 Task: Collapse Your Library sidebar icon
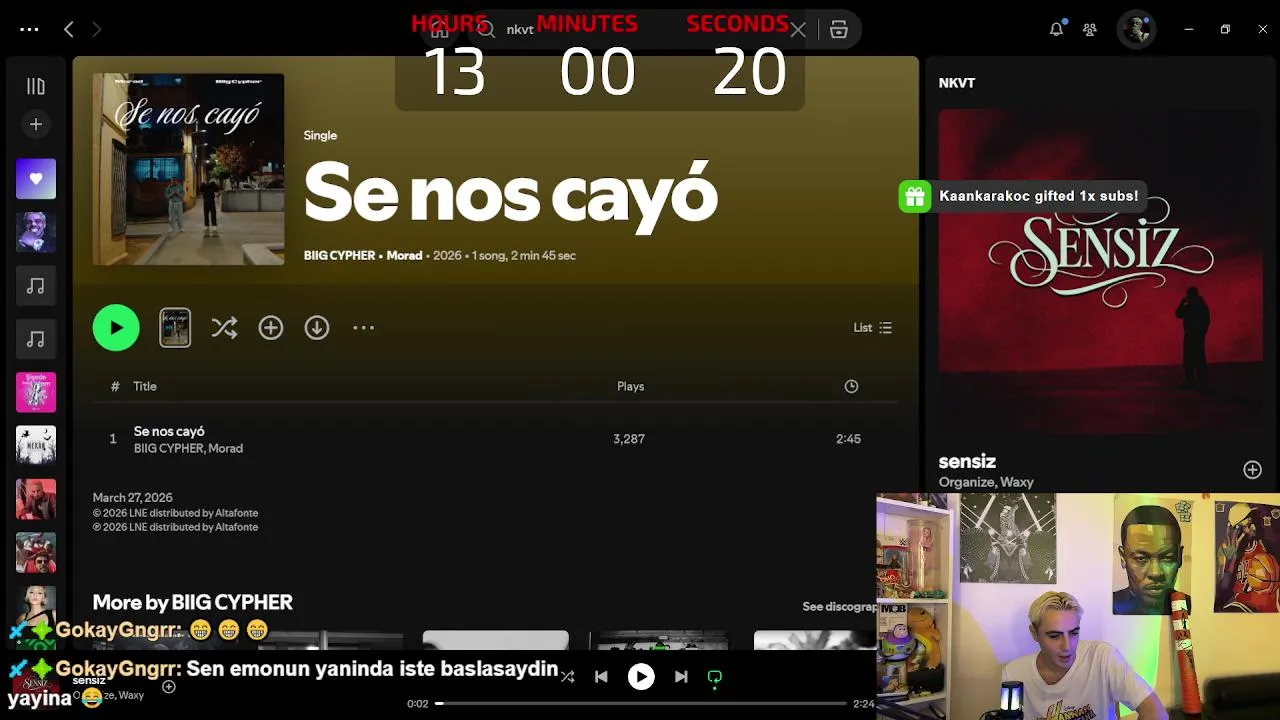36,86
